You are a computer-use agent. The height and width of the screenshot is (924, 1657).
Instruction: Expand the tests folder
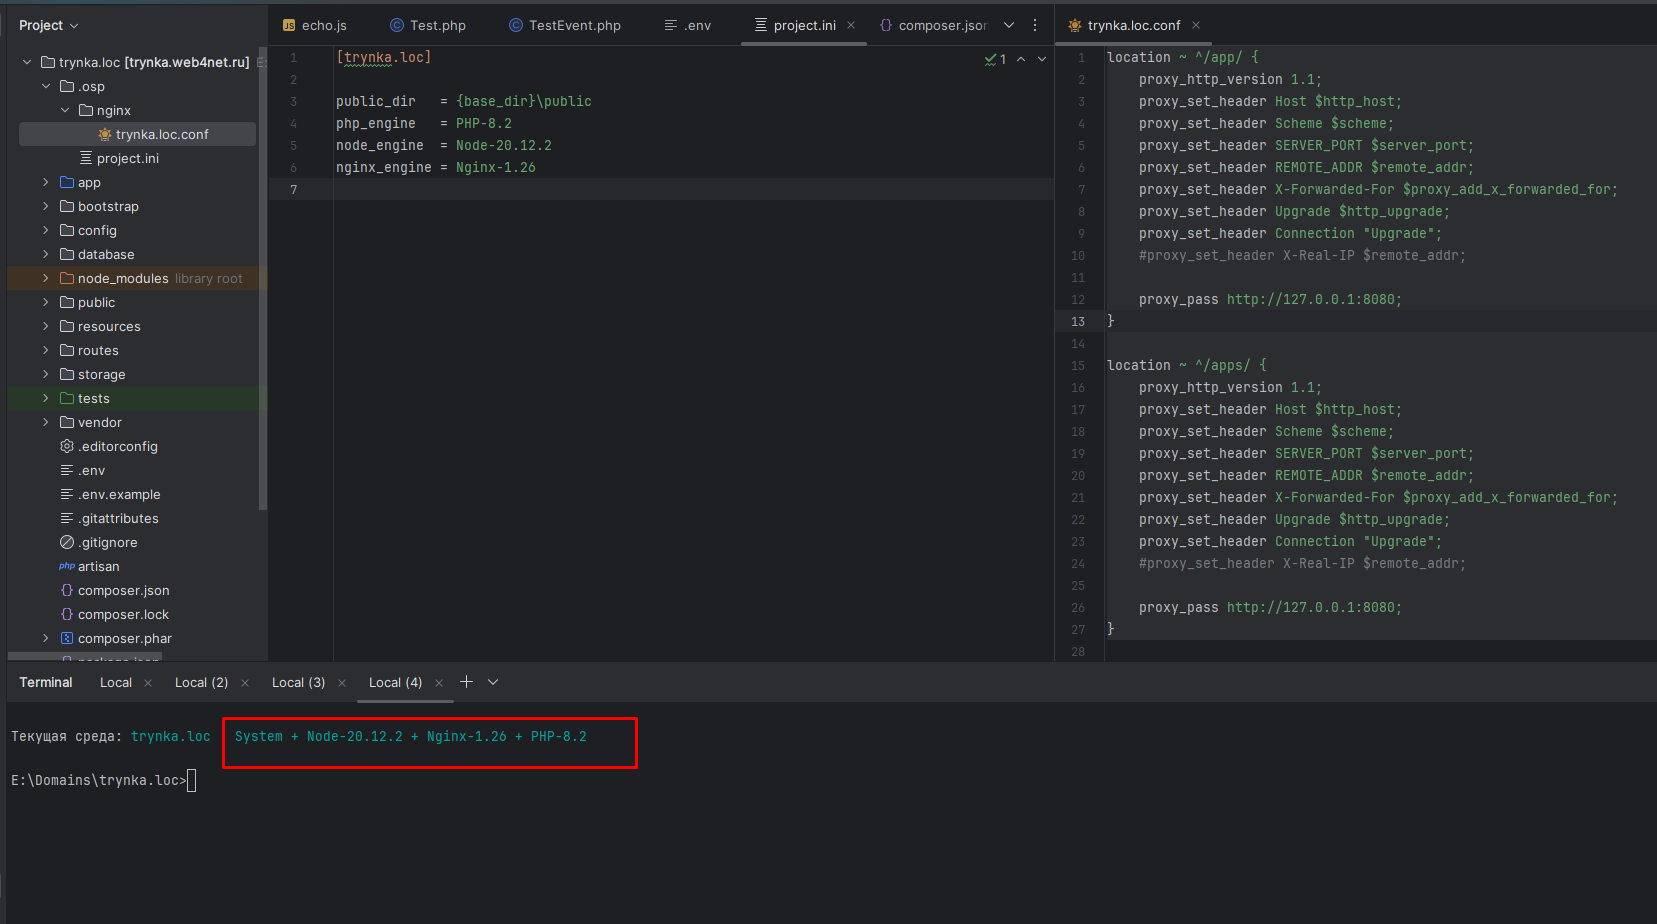[x=46, y=398]
